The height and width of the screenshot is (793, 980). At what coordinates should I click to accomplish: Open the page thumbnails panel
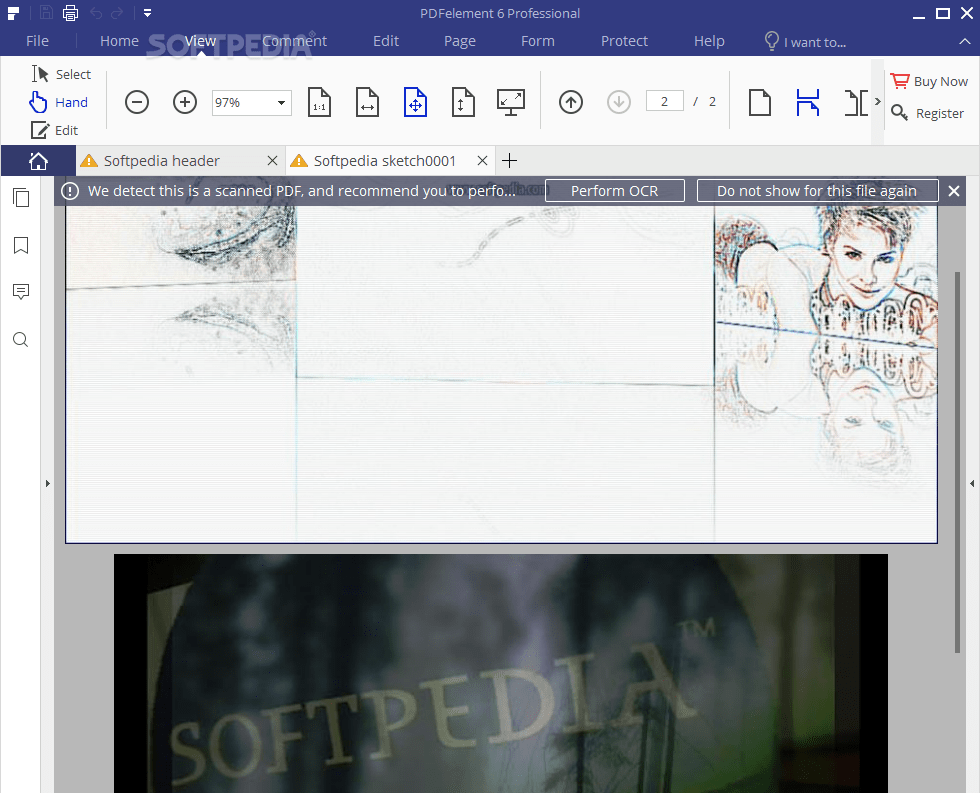[x=21, y=197]
